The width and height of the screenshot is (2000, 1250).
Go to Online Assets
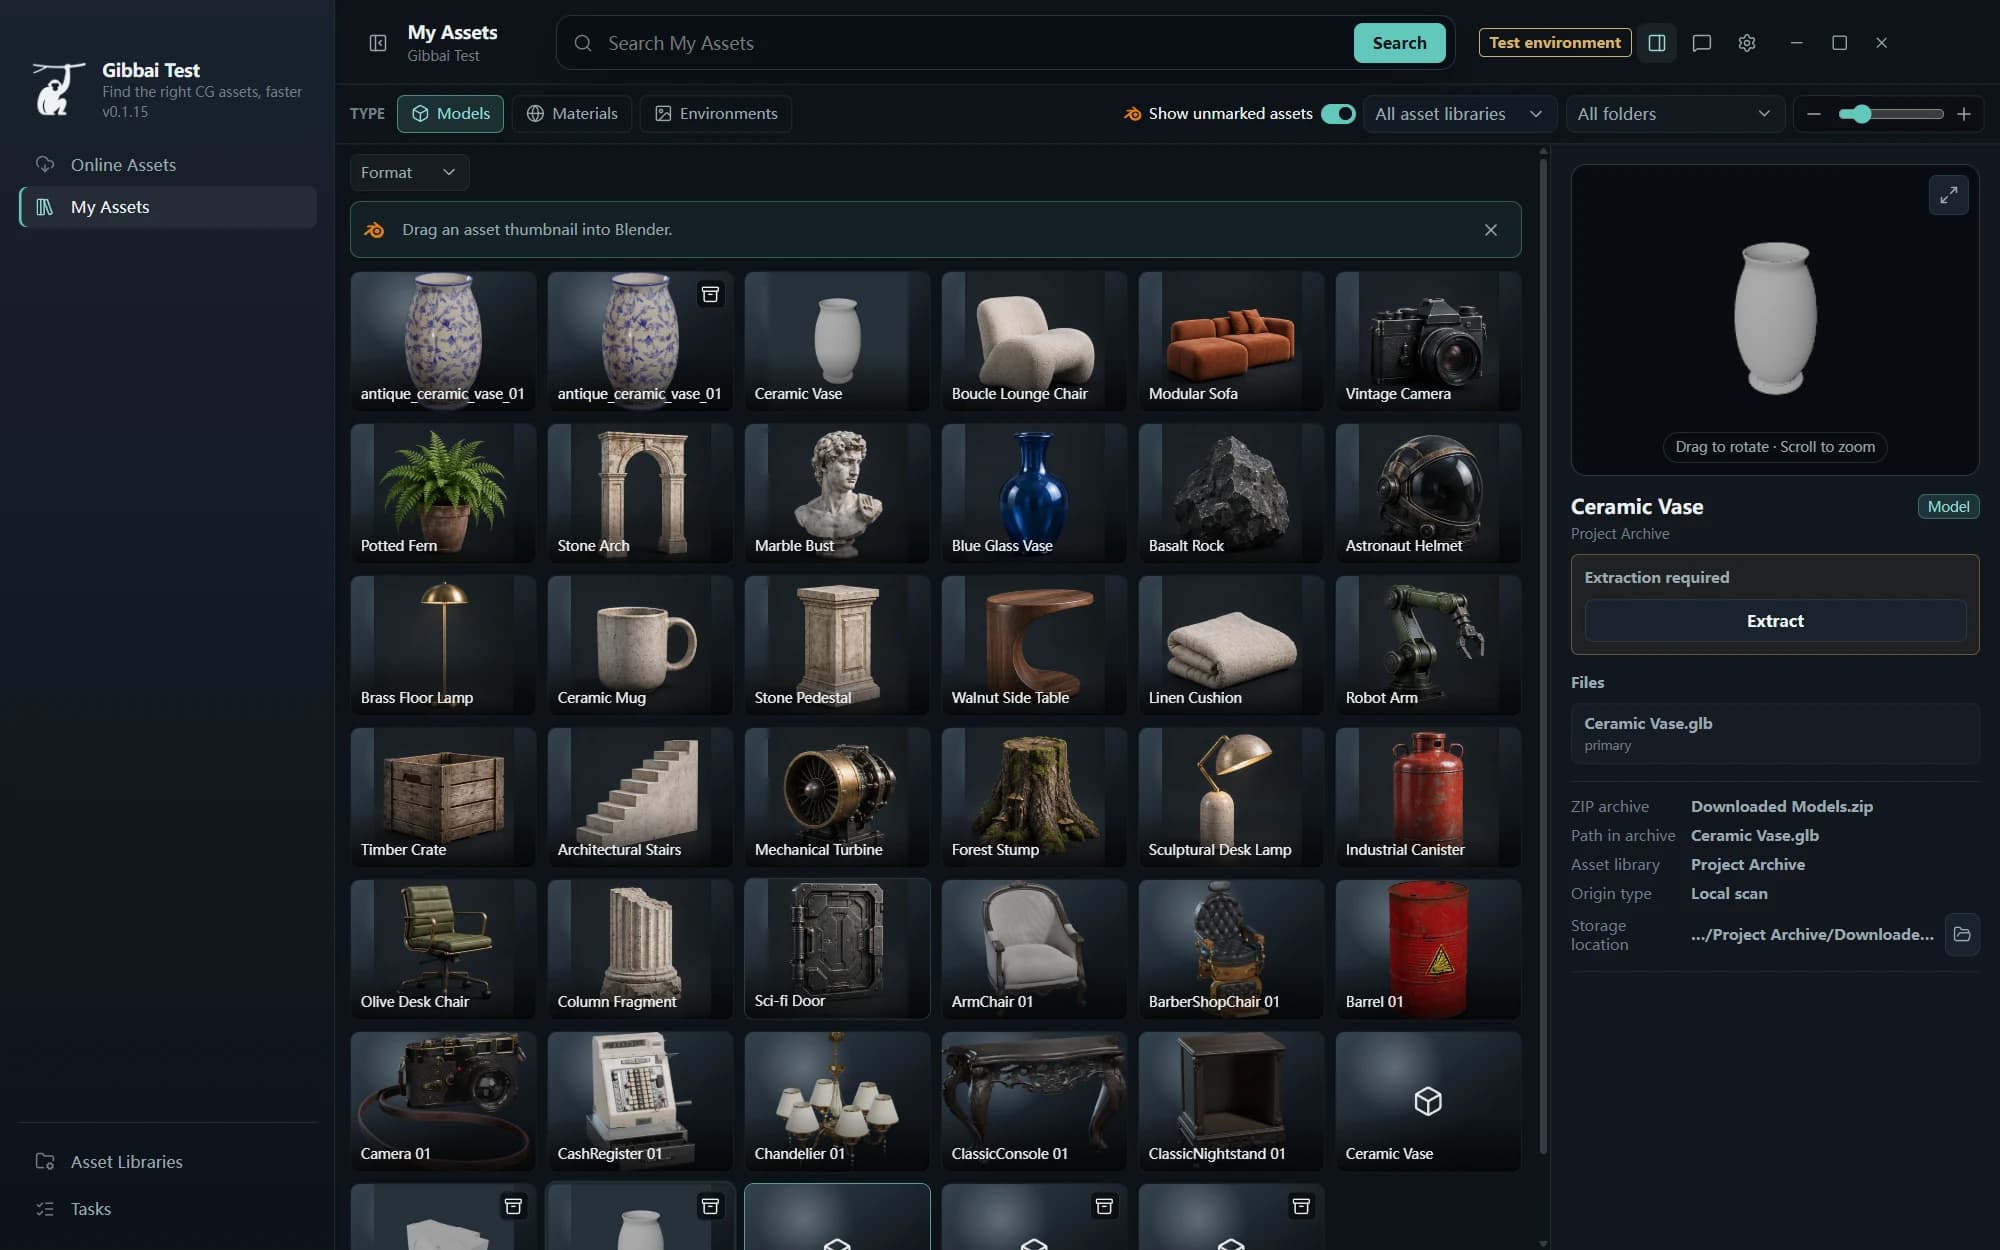(168, 165)
